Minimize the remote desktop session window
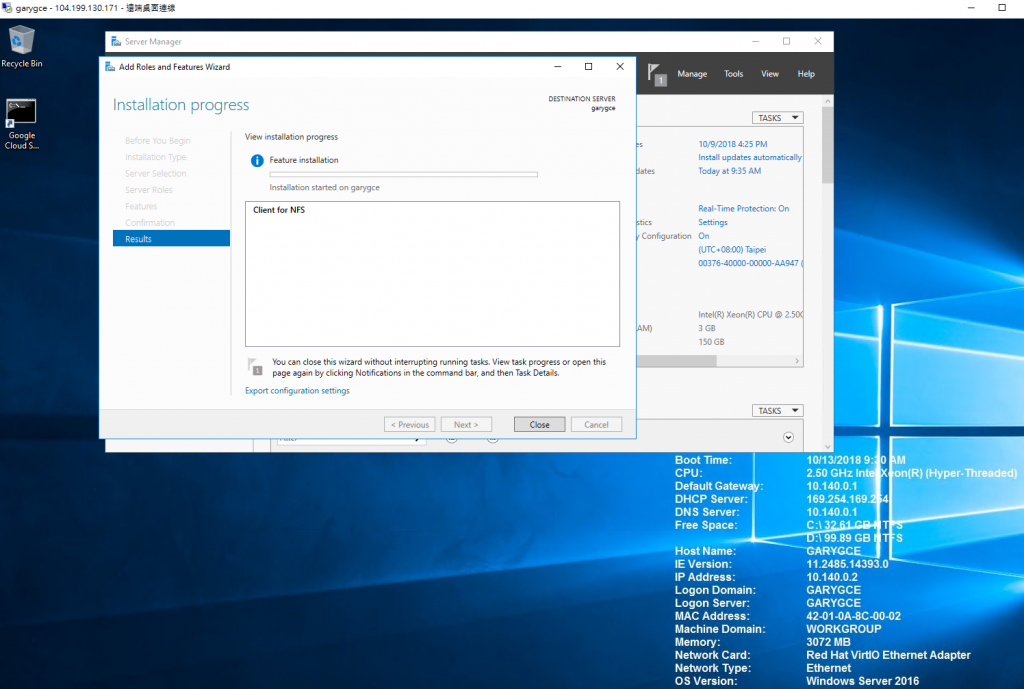 [971, 8]
